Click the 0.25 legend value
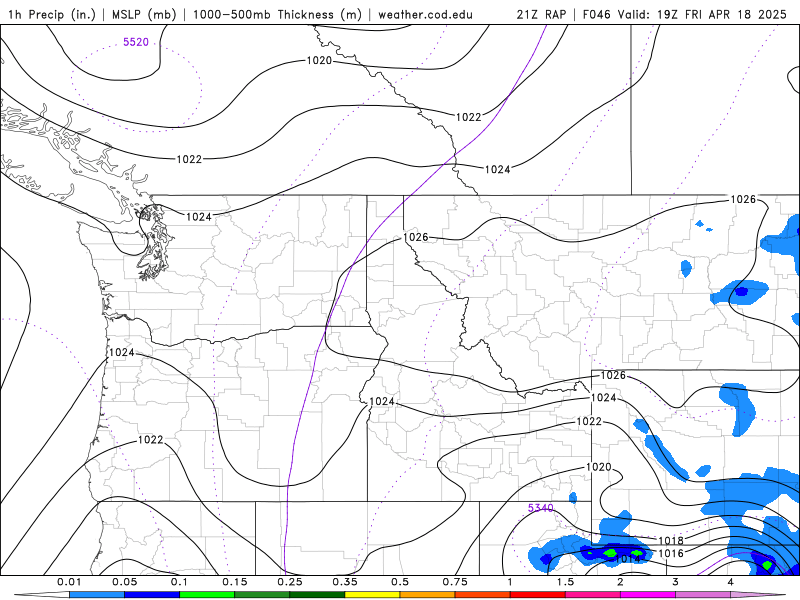Viewport: 800px width, 600px height. click(x=290, y=582)
